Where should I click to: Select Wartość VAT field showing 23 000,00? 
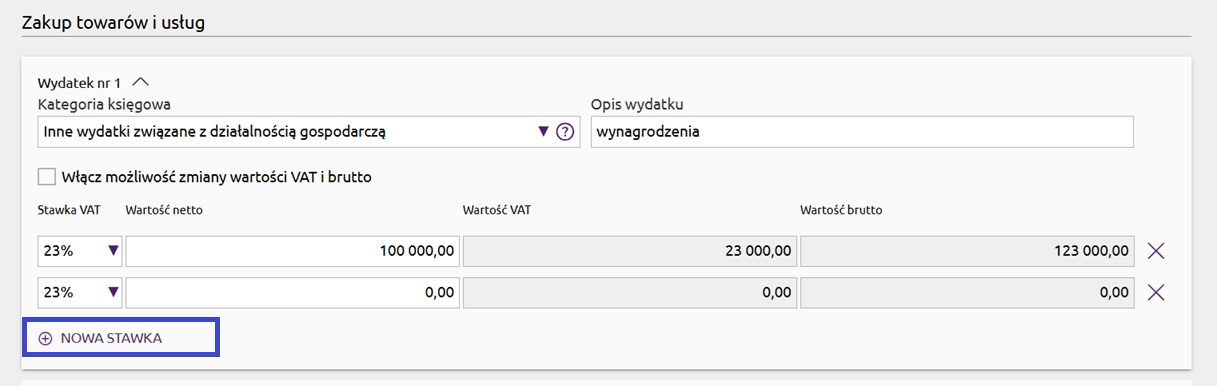[x=630, y=251]
